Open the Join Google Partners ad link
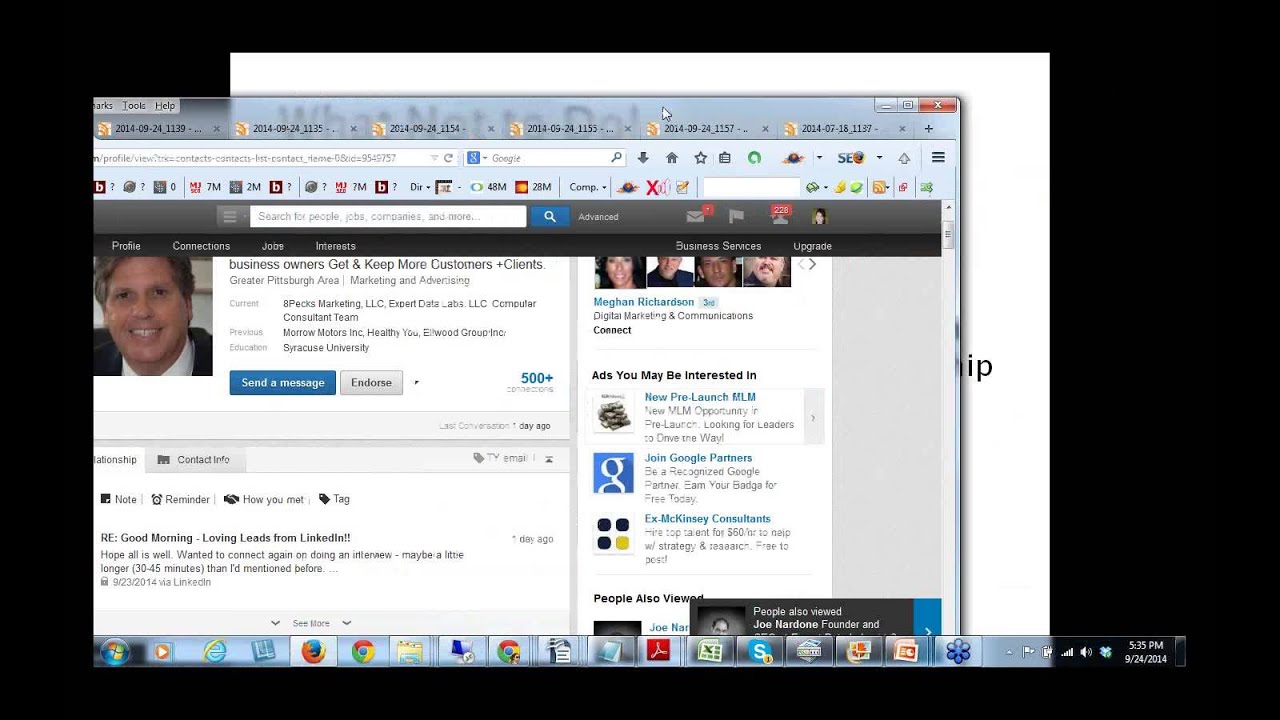 point(698,458)
